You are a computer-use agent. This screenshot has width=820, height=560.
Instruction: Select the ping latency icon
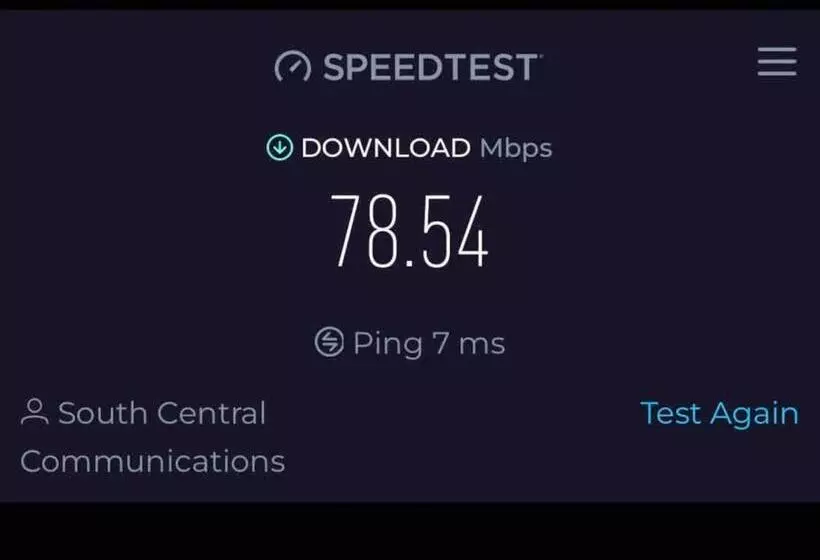pyautogui.click(x=329, y=342)
